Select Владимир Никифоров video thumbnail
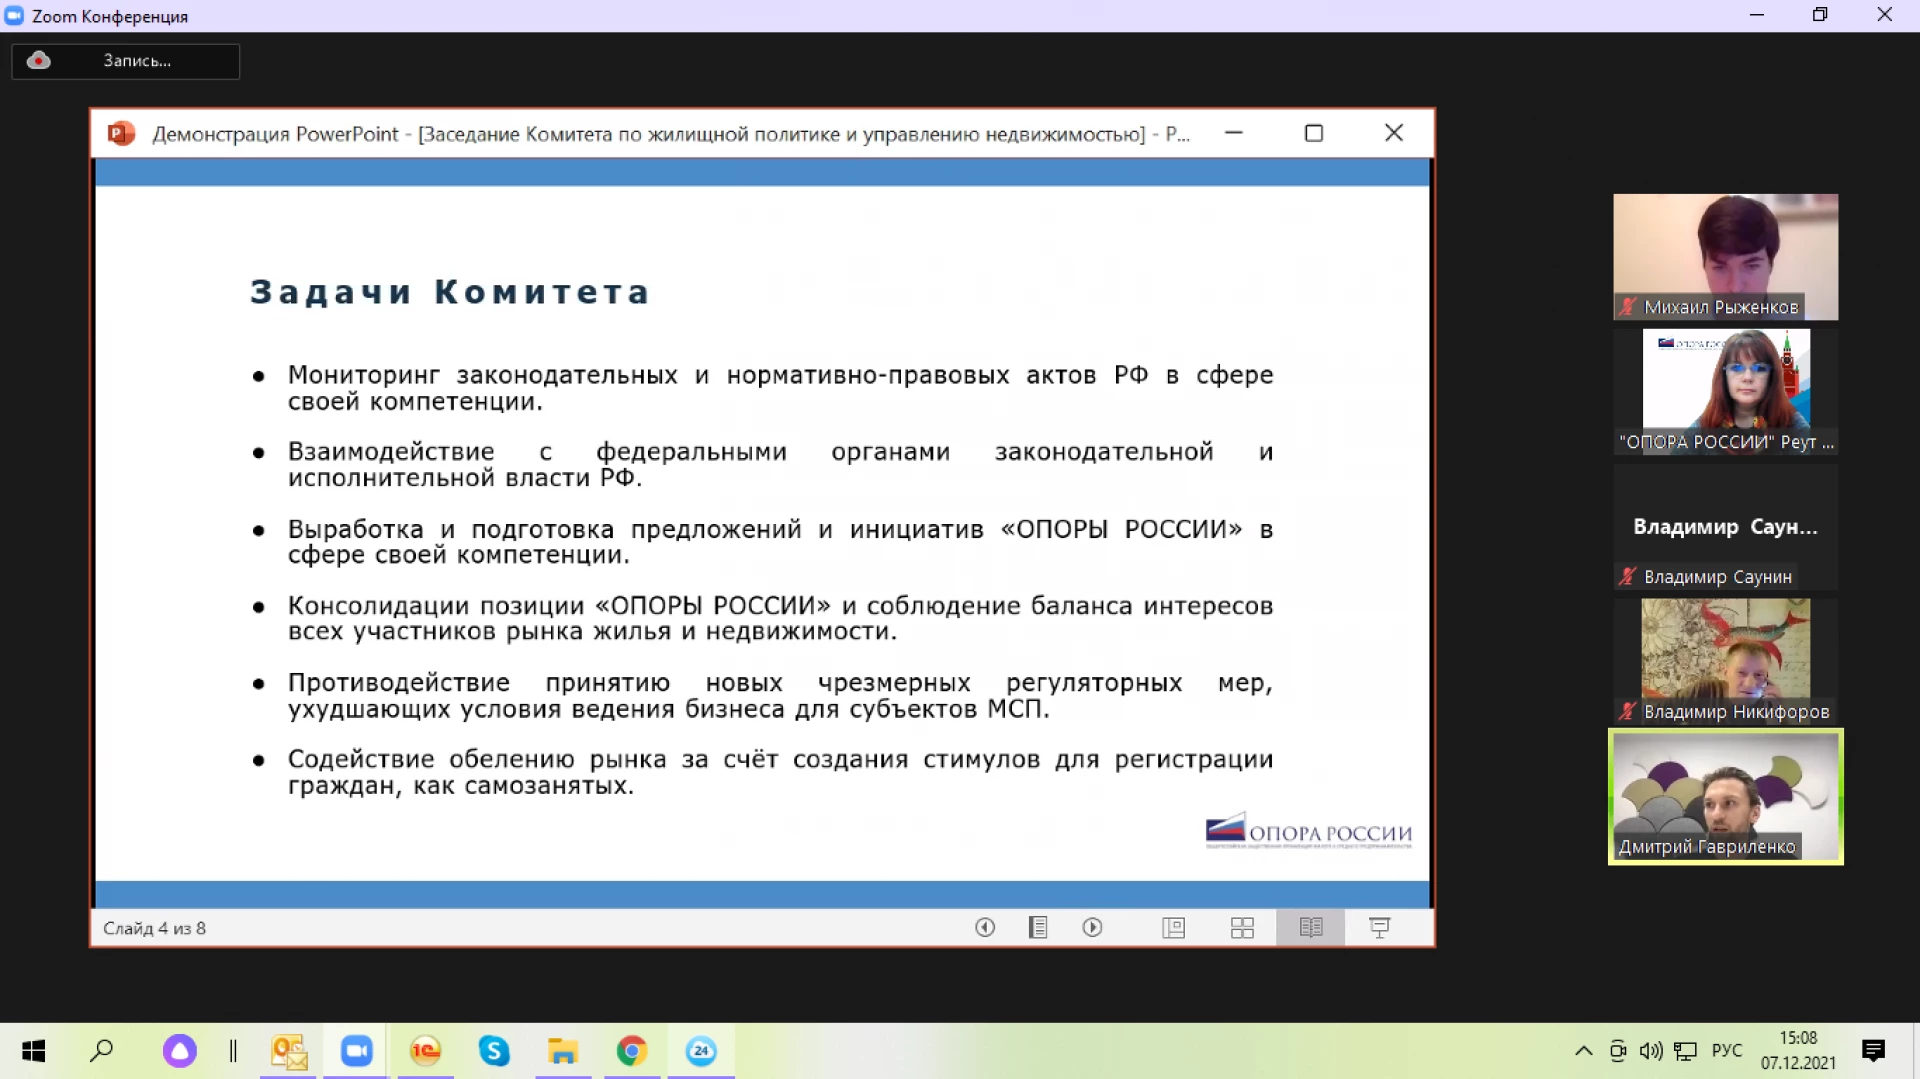This screenshot has height=1079, width=1920. pos(1725,662)
